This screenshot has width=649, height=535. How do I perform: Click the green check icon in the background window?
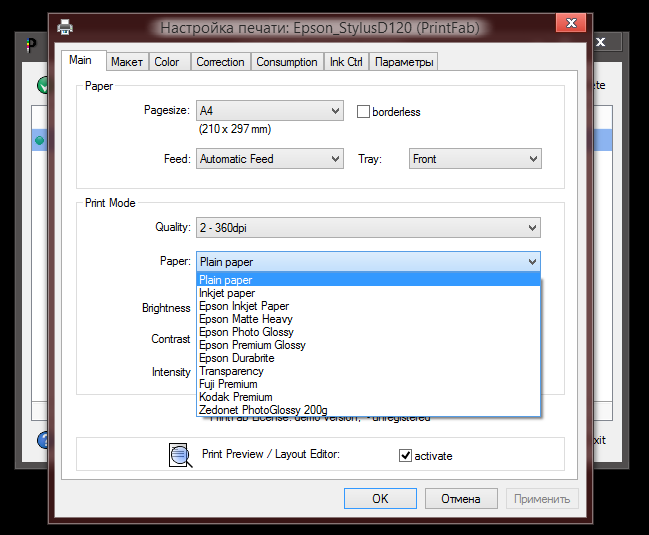(43, 85)
